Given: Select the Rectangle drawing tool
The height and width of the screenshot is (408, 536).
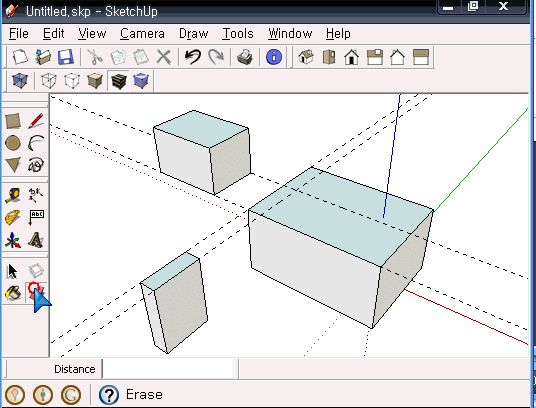Looking at the screenshot, I should pyautogui.click(x=13, y=121).
